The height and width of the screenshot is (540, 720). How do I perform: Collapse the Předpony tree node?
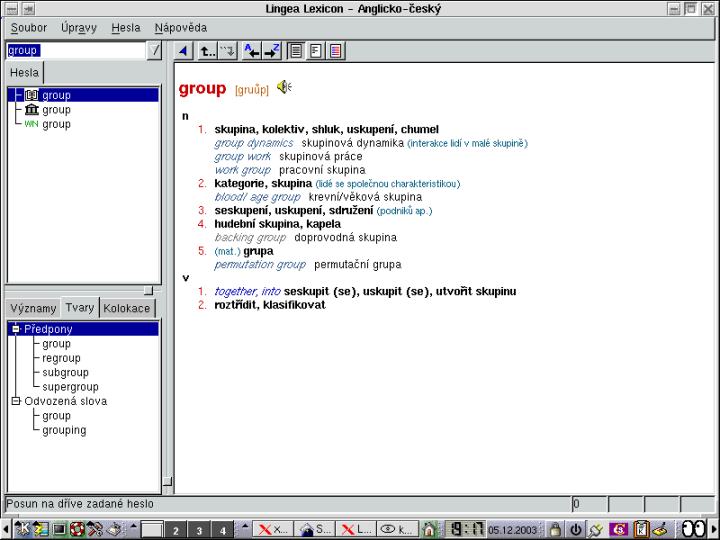coord(16,329)
